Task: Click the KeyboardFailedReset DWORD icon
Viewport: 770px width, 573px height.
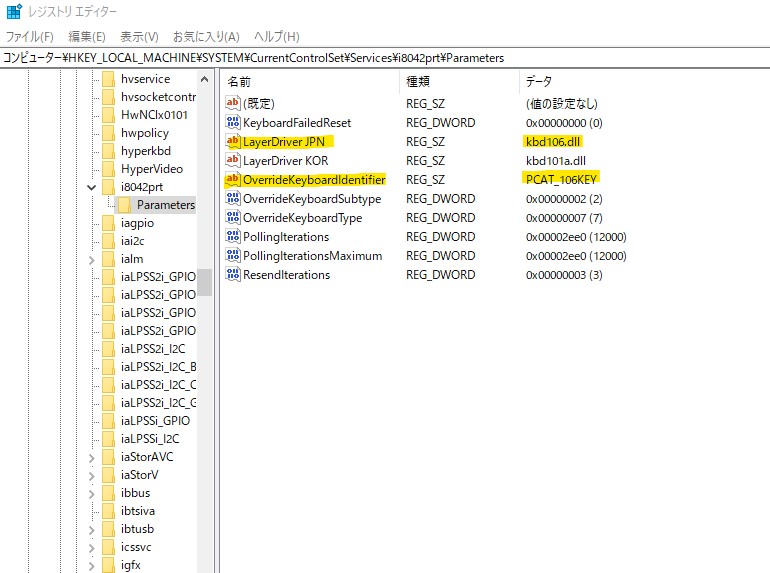Action: coord(233,123)
